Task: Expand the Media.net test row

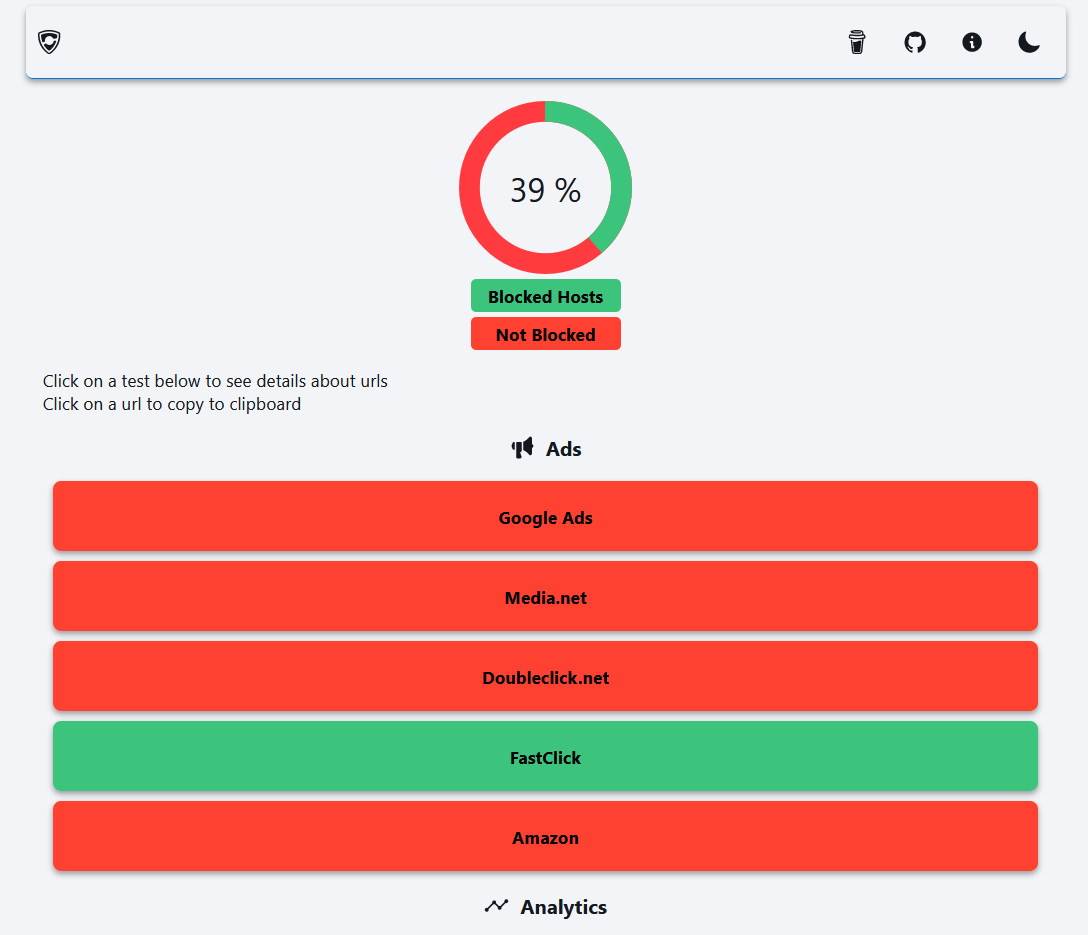Action: pos(545,597)
